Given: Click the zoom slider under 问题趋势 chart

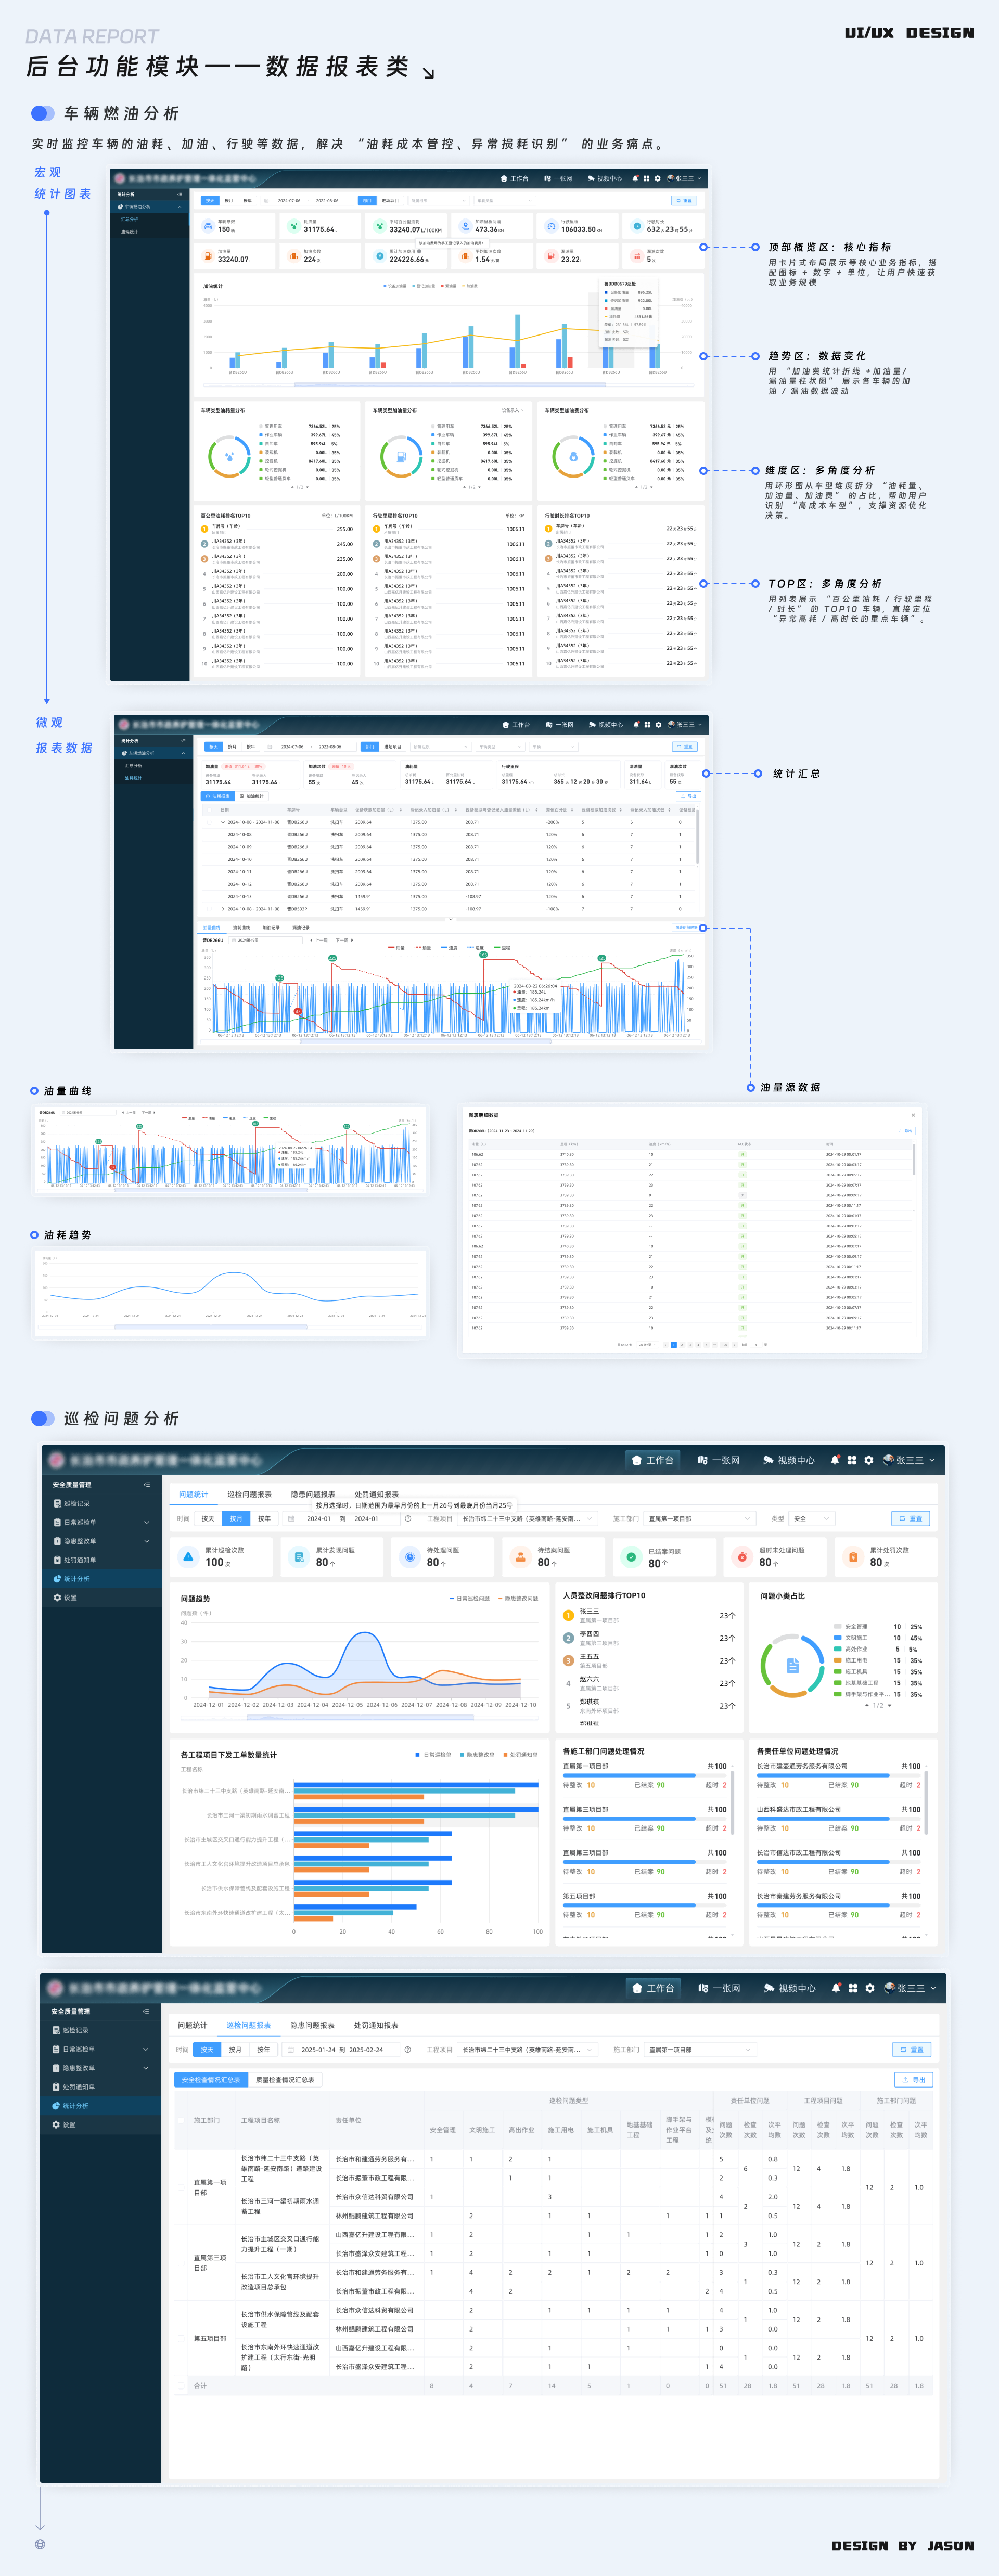Looking at the screenshot, I should 360,1717.
